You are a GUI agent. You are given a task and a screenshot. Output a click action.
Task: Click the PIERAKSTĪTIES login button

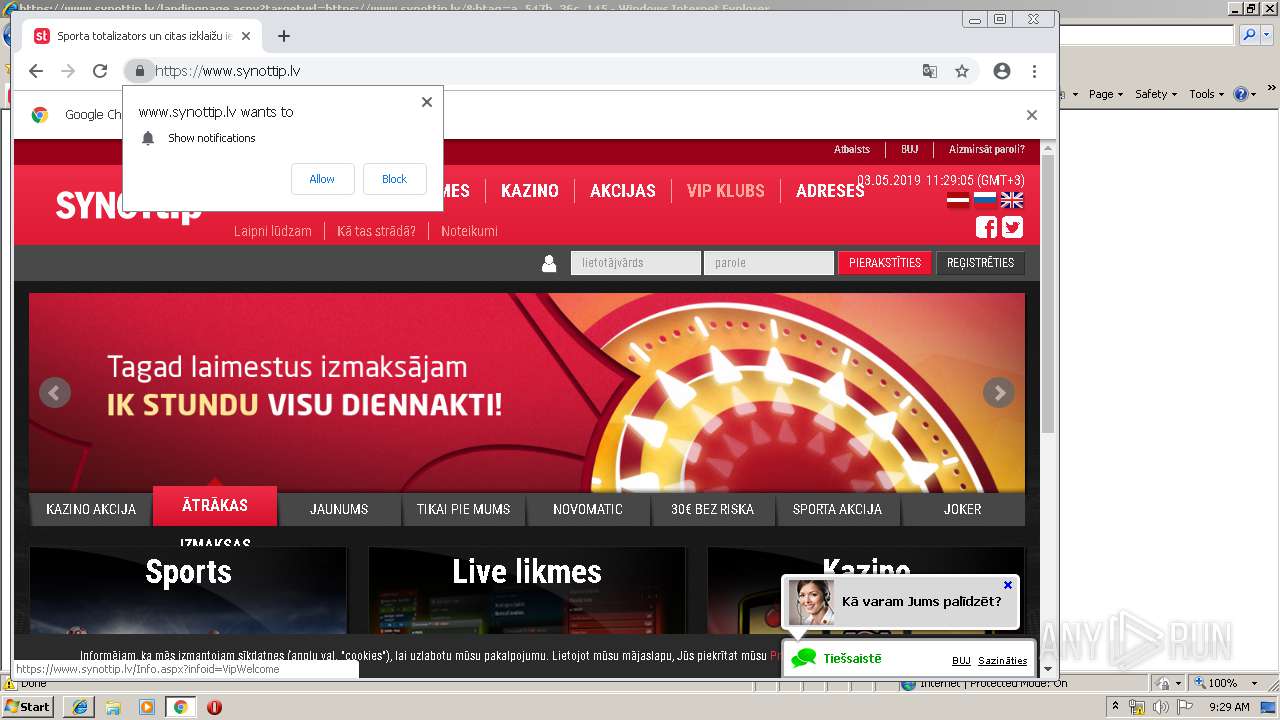click(x=885, y=263)
